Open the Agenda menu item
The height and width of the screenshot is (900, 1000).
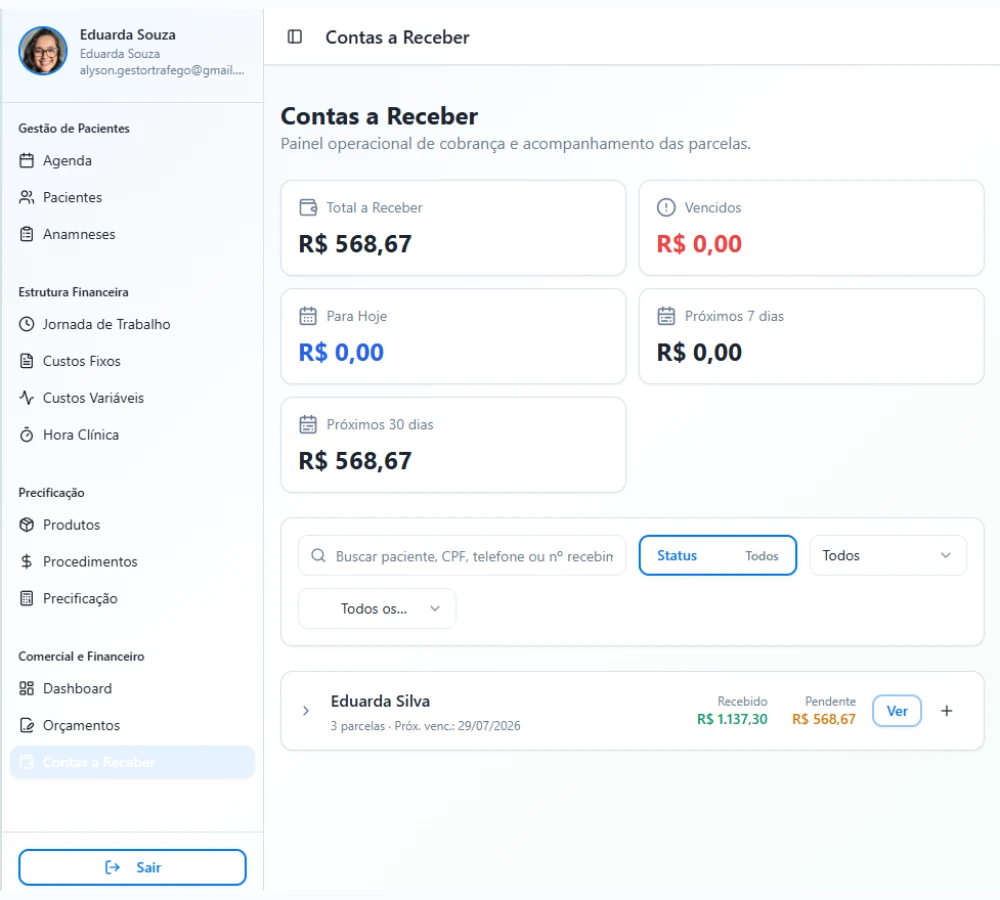click(132, 160)
